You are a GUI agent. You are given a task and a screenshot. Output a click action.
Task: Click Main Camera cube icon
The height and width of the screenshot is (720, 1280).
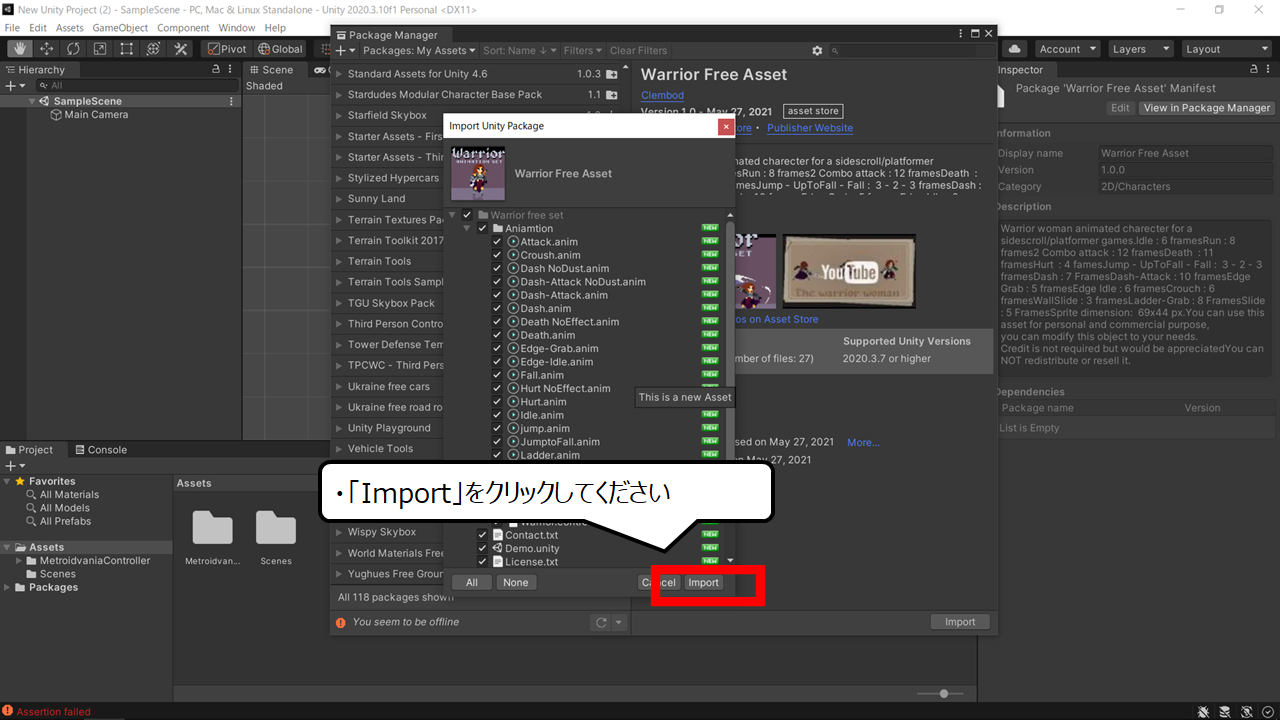[x=56, y=115]
